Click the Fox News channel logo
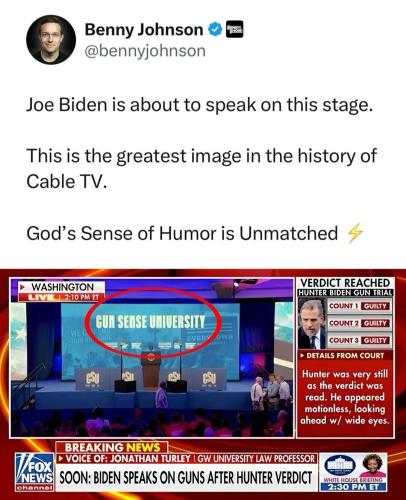 35,472
